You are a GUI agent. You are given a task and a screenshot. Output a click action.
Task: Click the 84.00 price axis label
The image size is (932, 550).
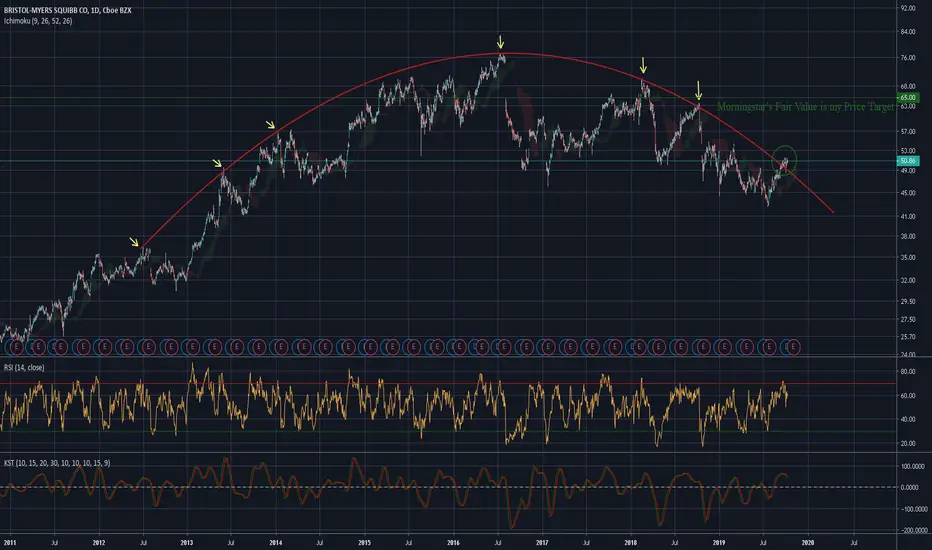(x=908, y=32)
